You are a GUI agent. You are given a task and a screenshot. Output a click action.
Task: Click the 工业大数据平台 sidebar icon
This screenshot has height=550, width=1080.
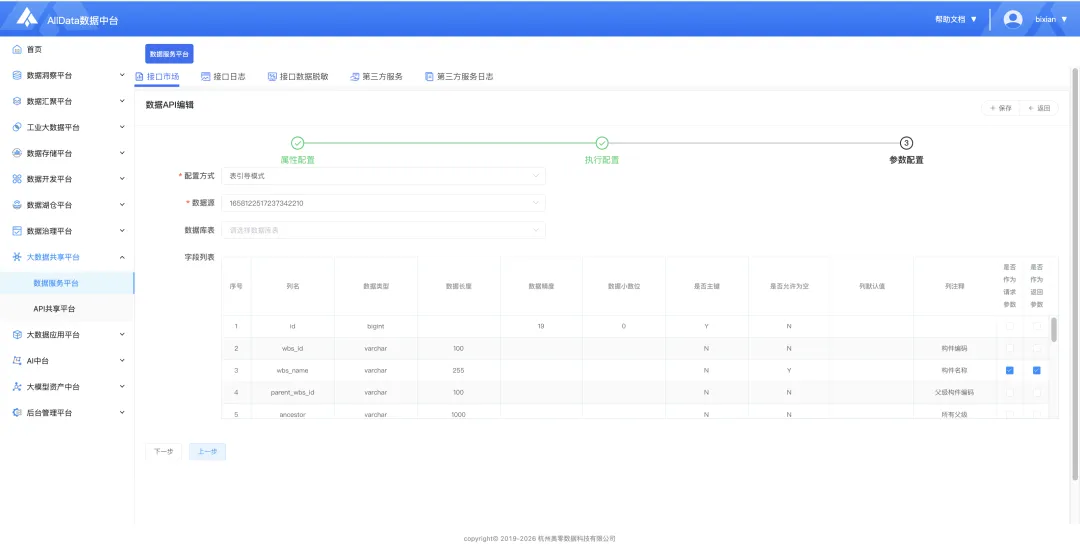(17, 127)
